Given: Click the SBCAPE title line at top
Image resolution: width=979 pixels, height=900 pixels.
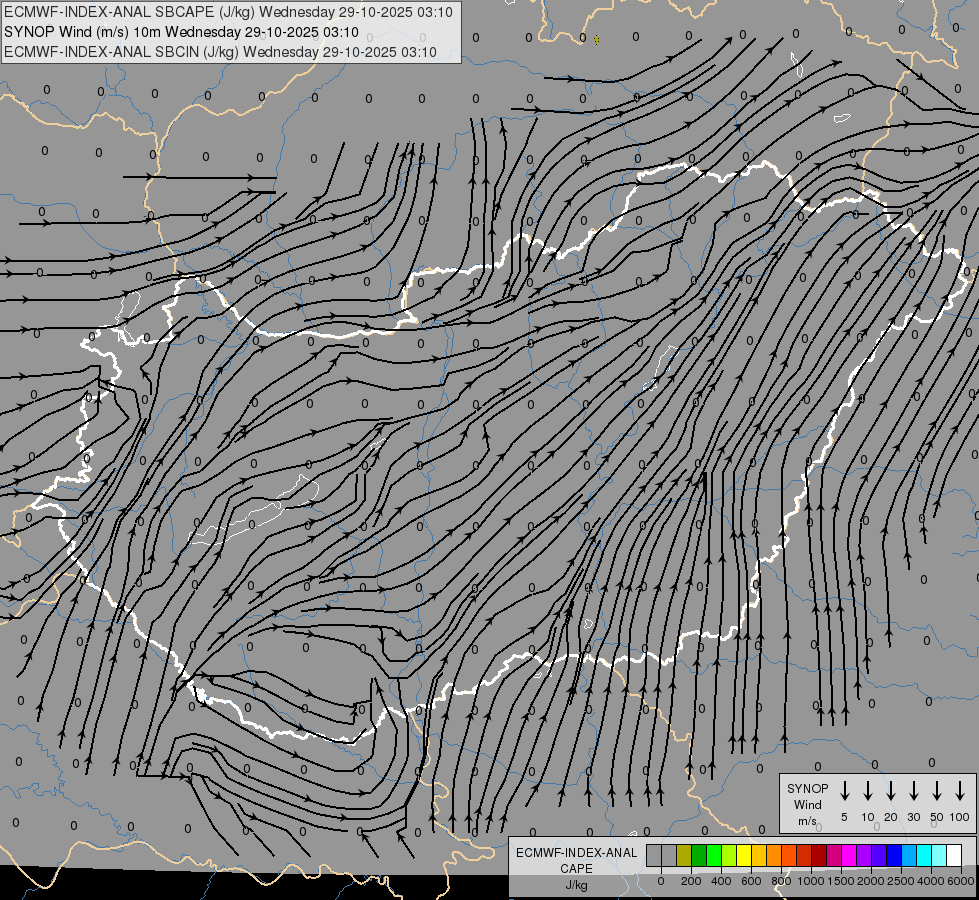Looking at the screenshot, I should [x=229, y=12].
